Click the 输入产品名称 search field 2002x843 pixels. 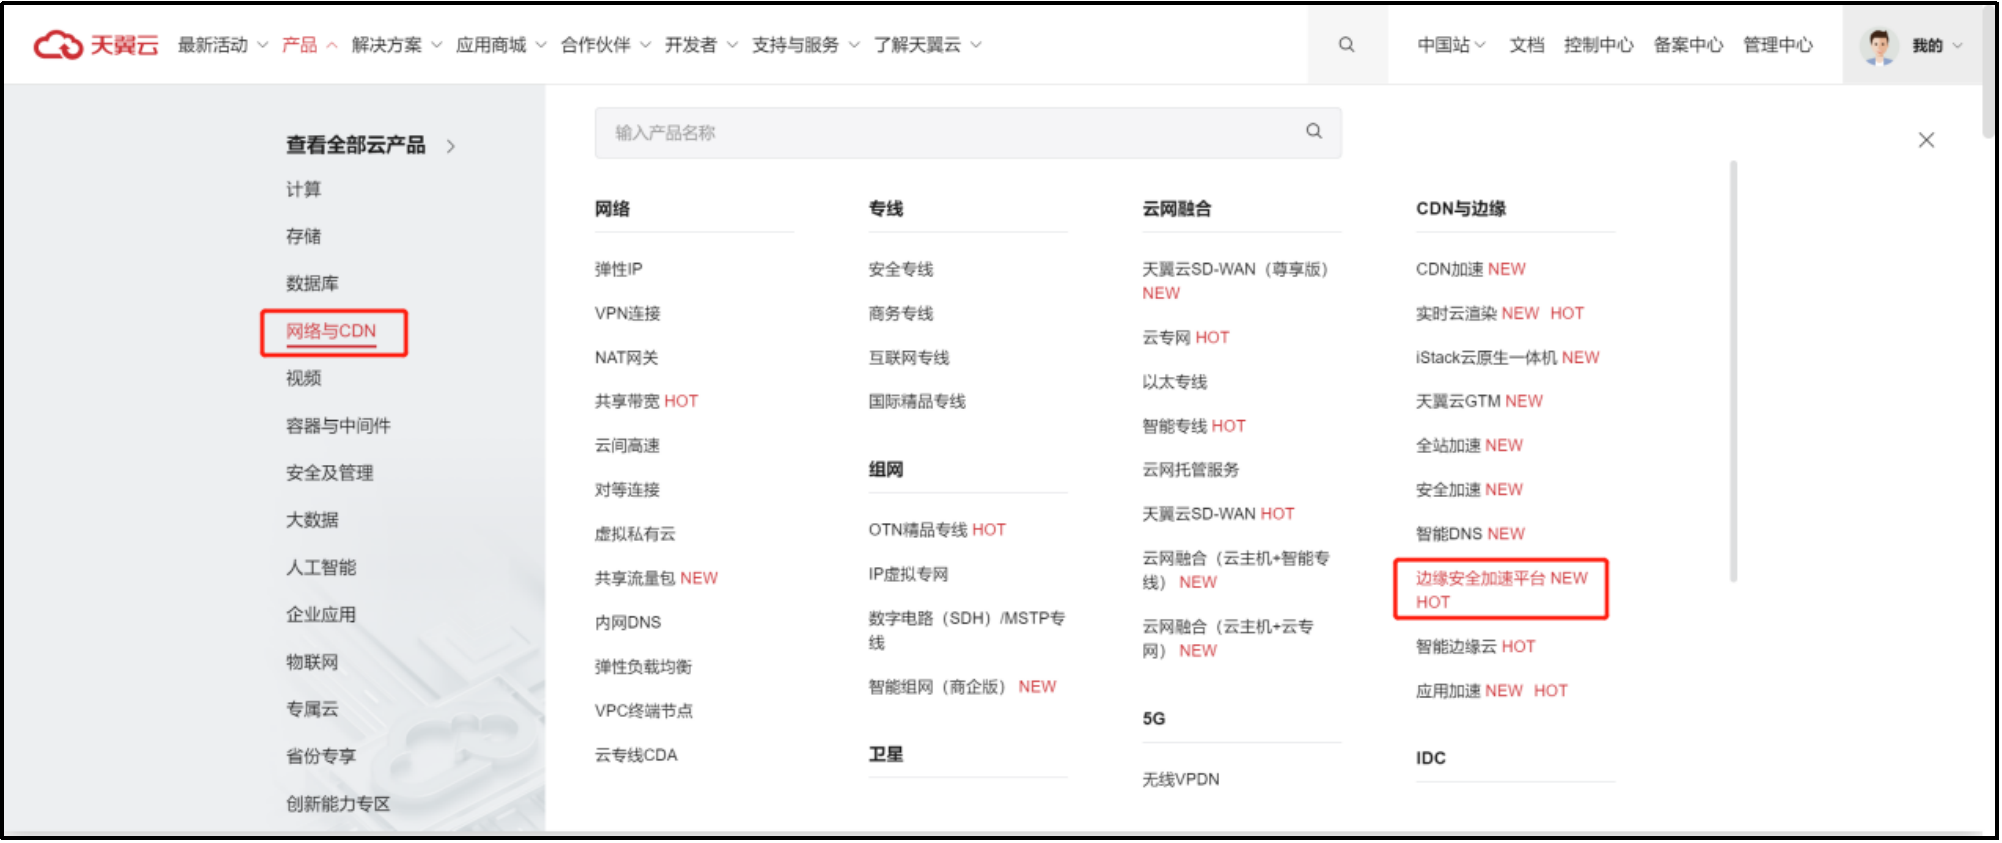pyautogui.click(x=968, y=132)
